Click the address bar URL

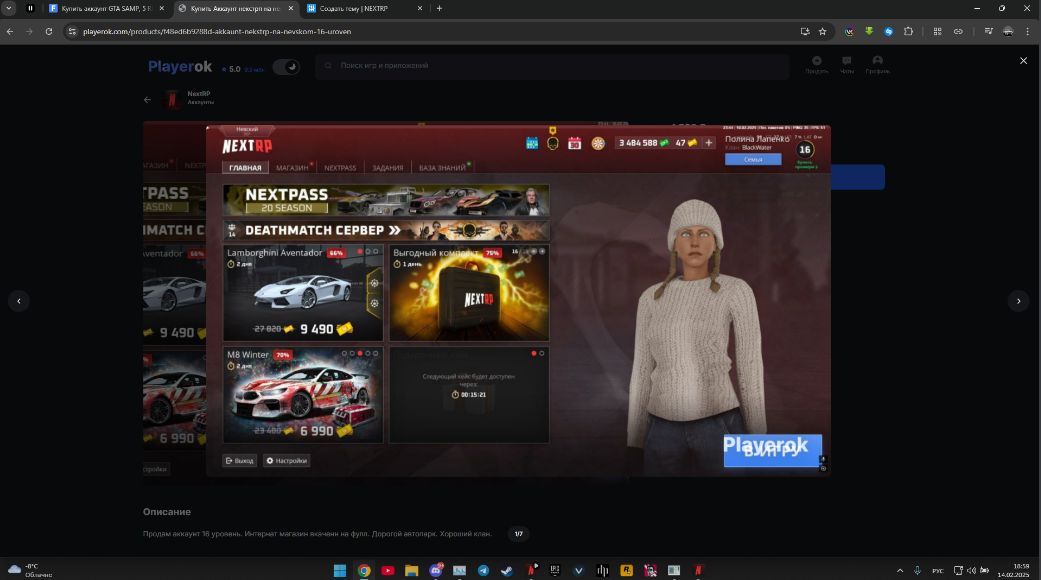217,31
